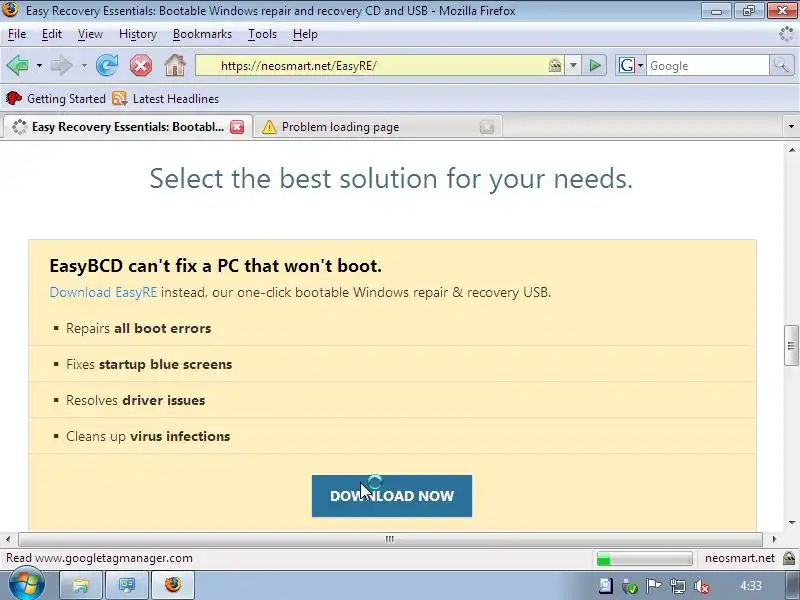Viewport: 800px width, 600px height.
Task: Open the History menu
Action: coord(138,34)
